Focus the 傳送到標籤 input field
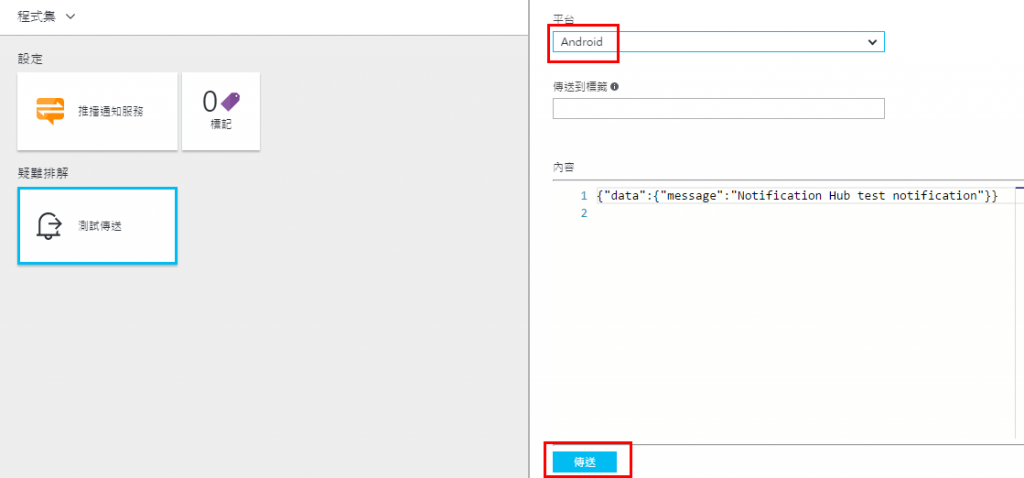 pyautogui.click(x=718, y=108)
